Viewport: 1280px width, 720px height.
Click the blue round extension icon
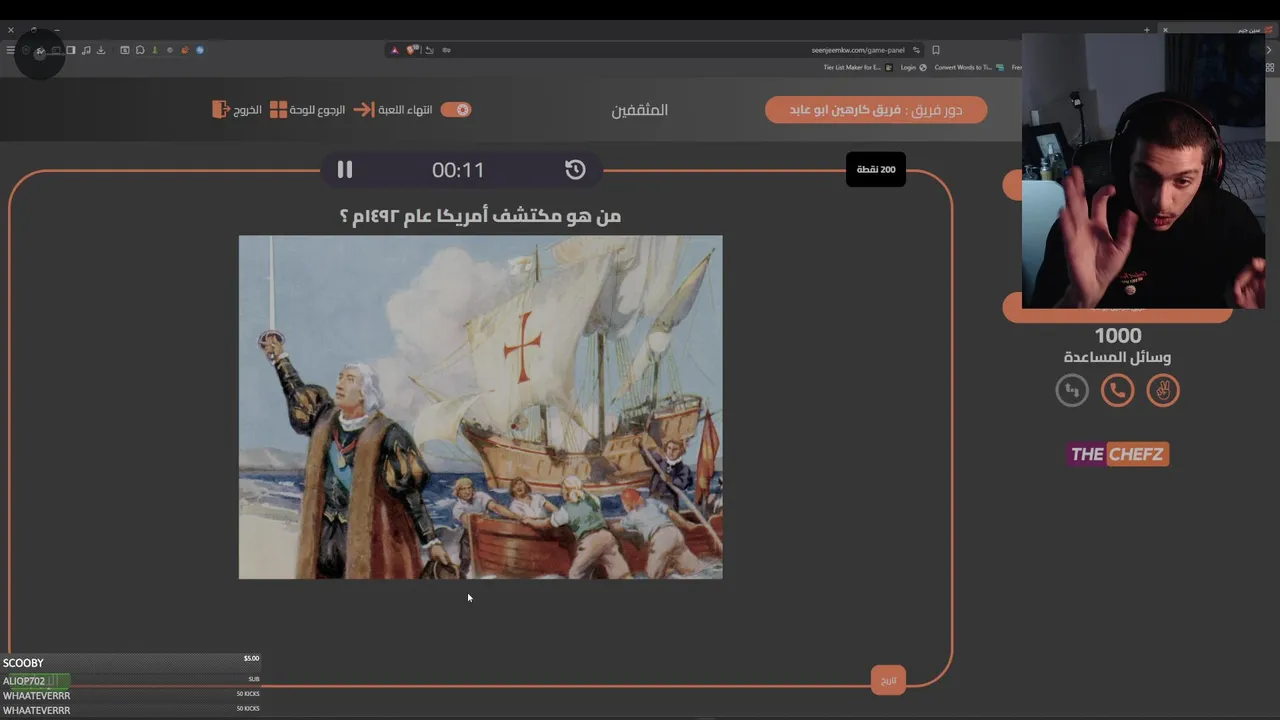(200, 50)
